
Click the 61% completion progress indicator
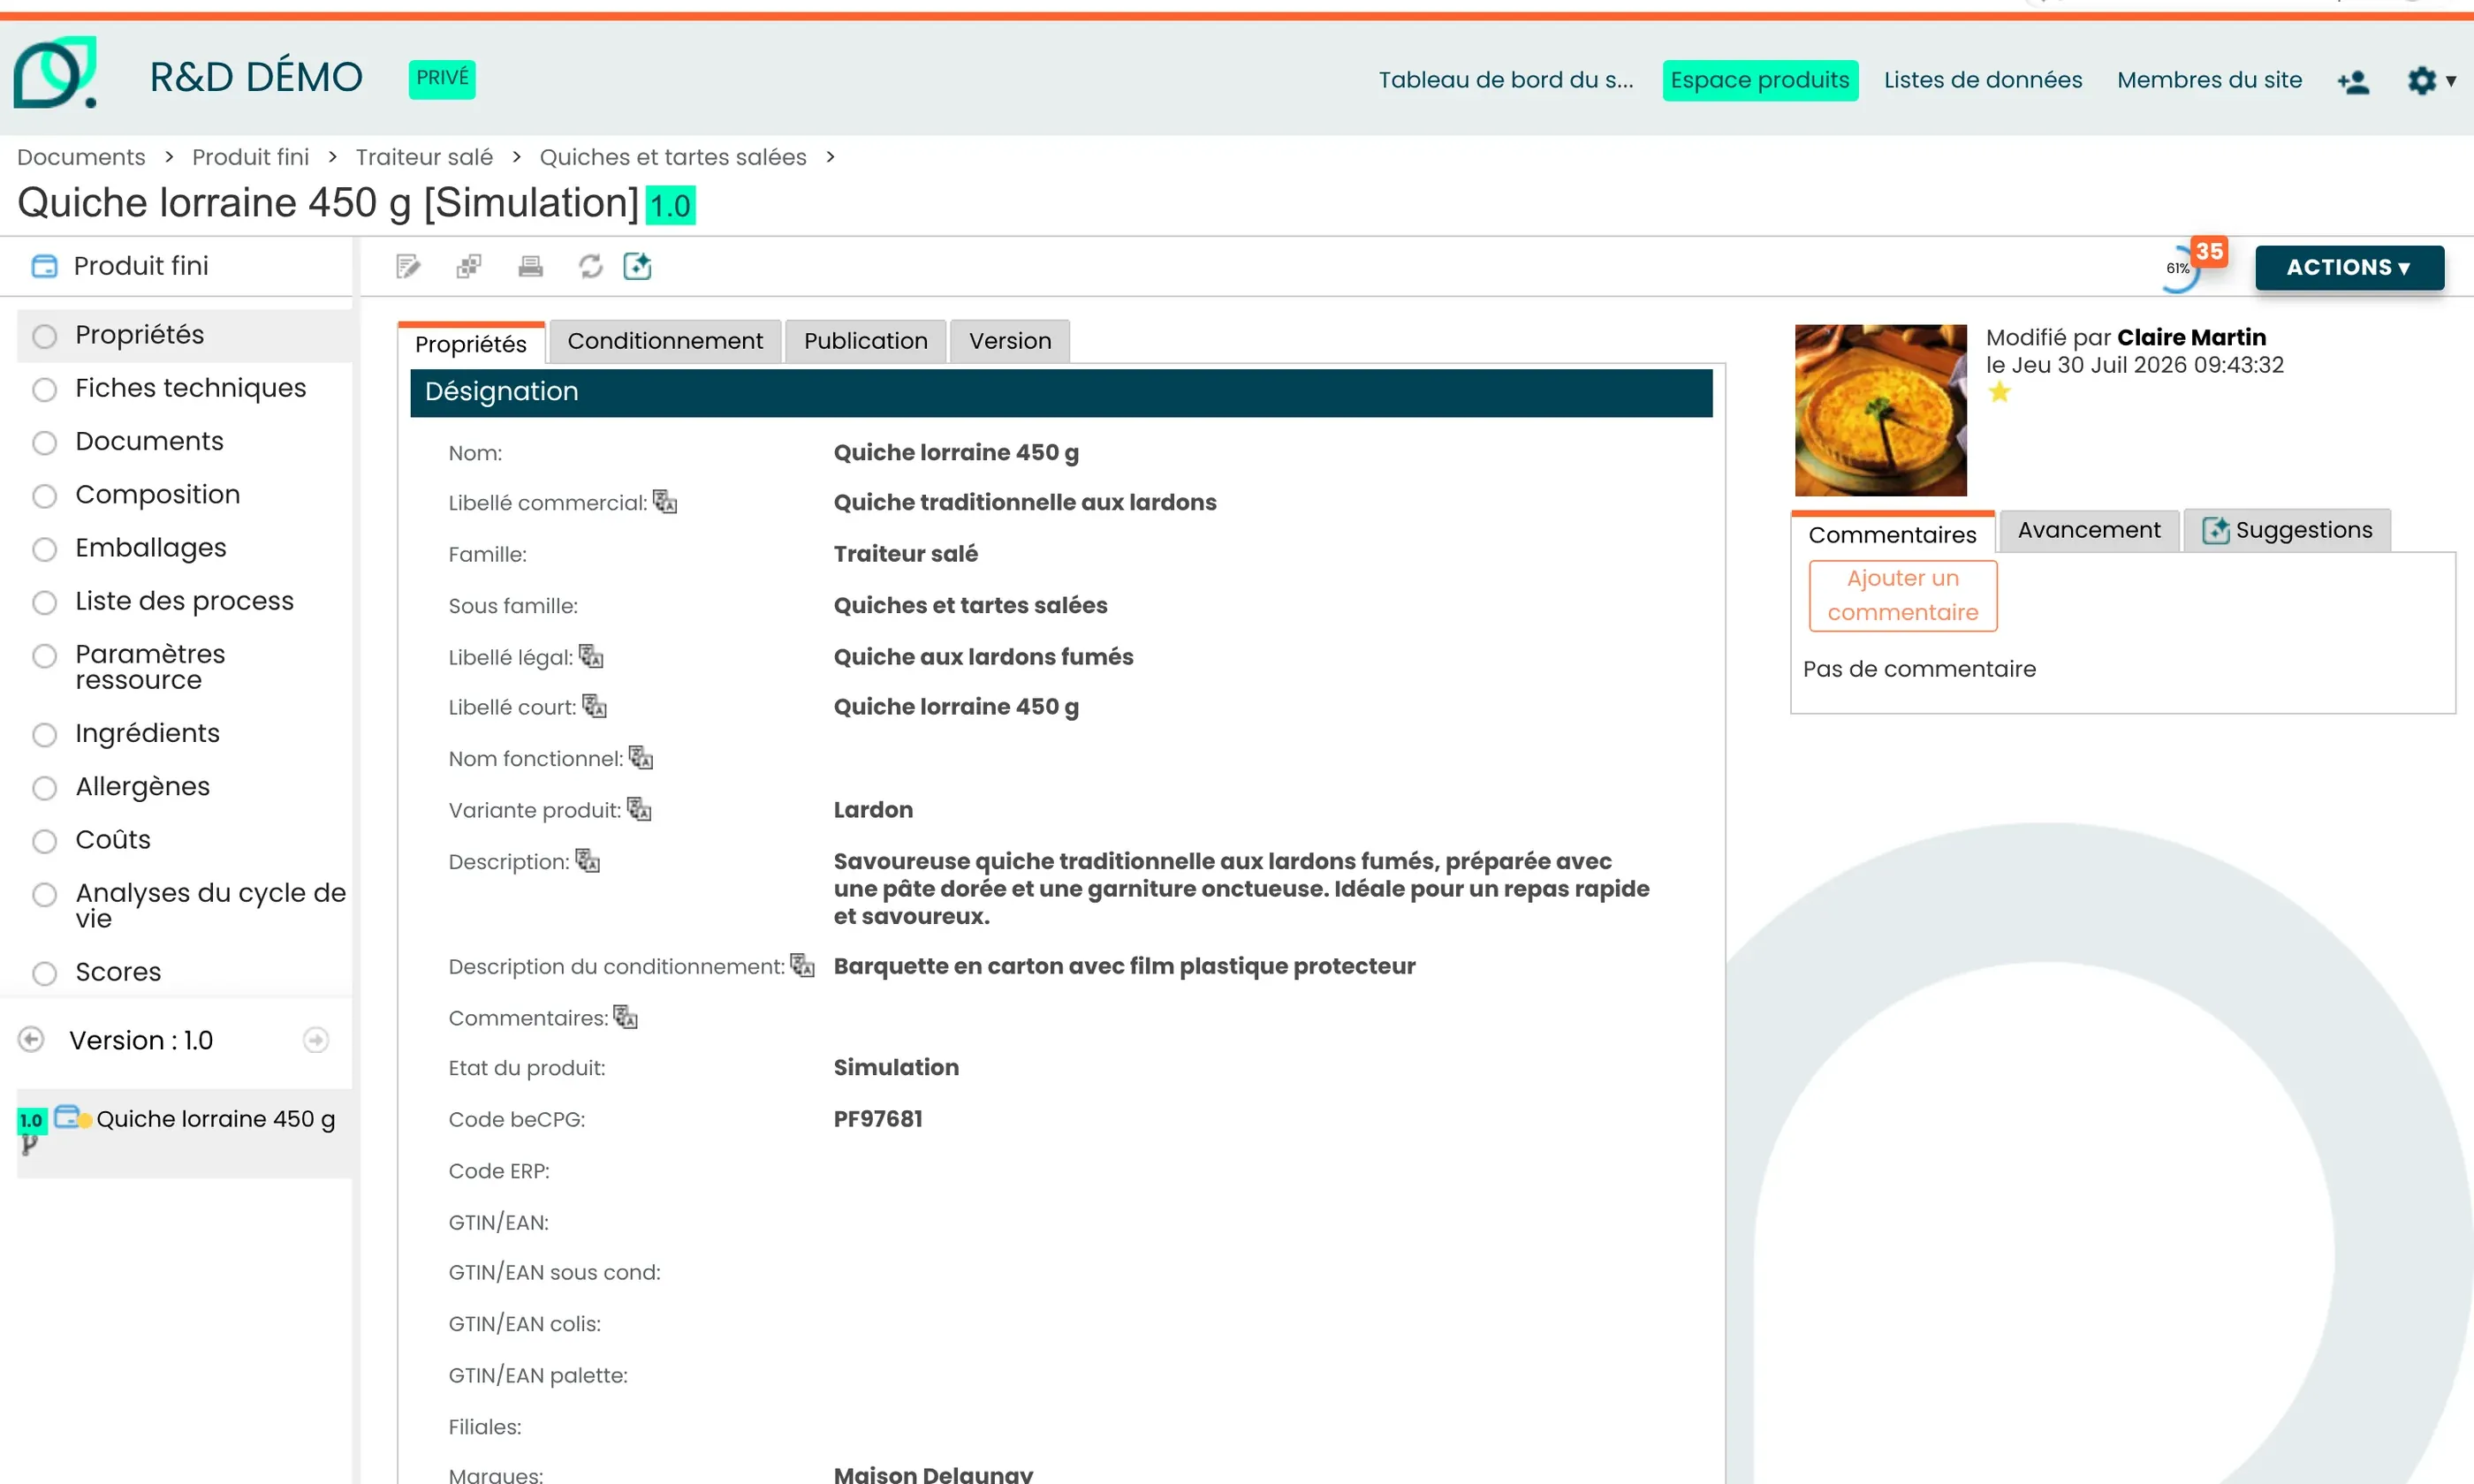click(2179, 269)
